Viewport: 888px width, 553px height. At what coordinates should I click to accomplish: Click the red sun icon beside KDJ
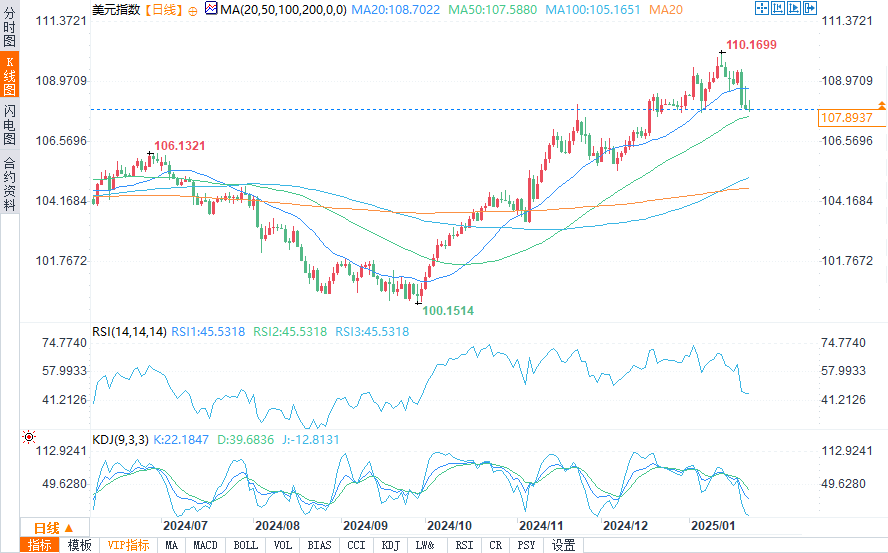(x=29, y=438)
